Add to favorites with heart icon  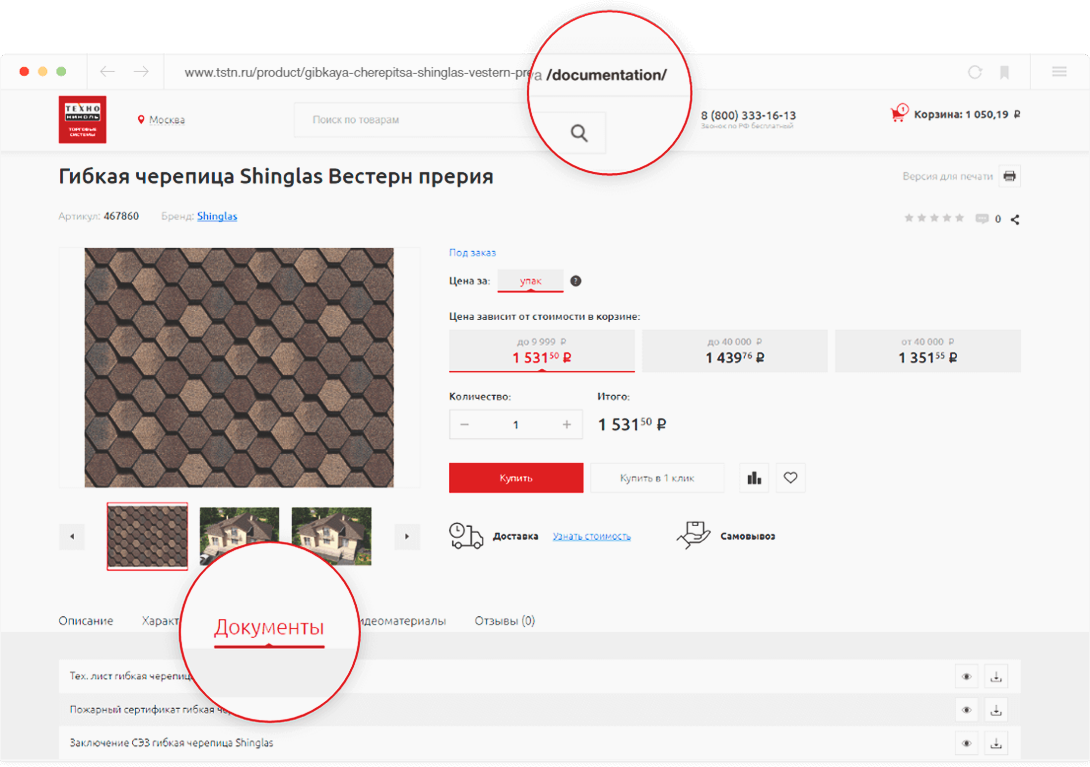click(x=790, y=478)
